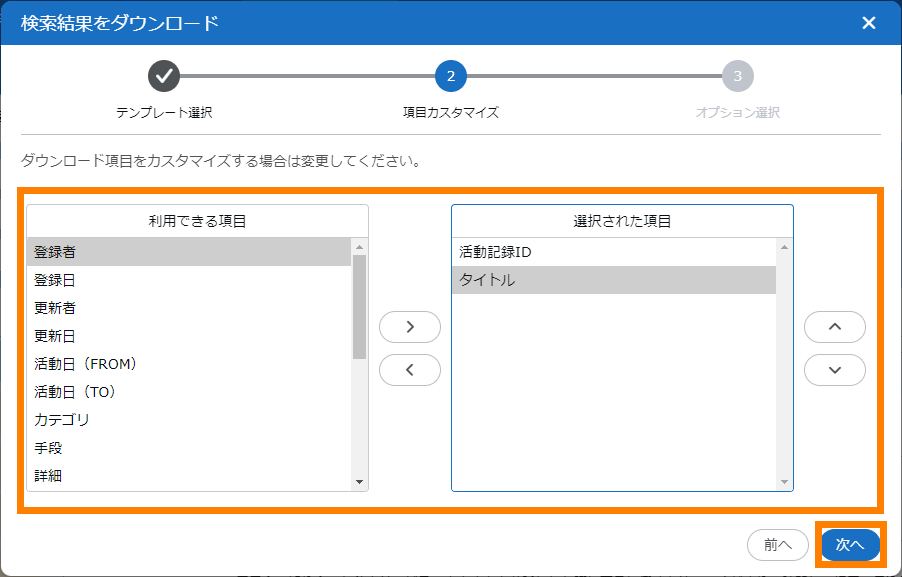Select 登録日 in available items list
The image size is (902, 577).
coord(190,280)
